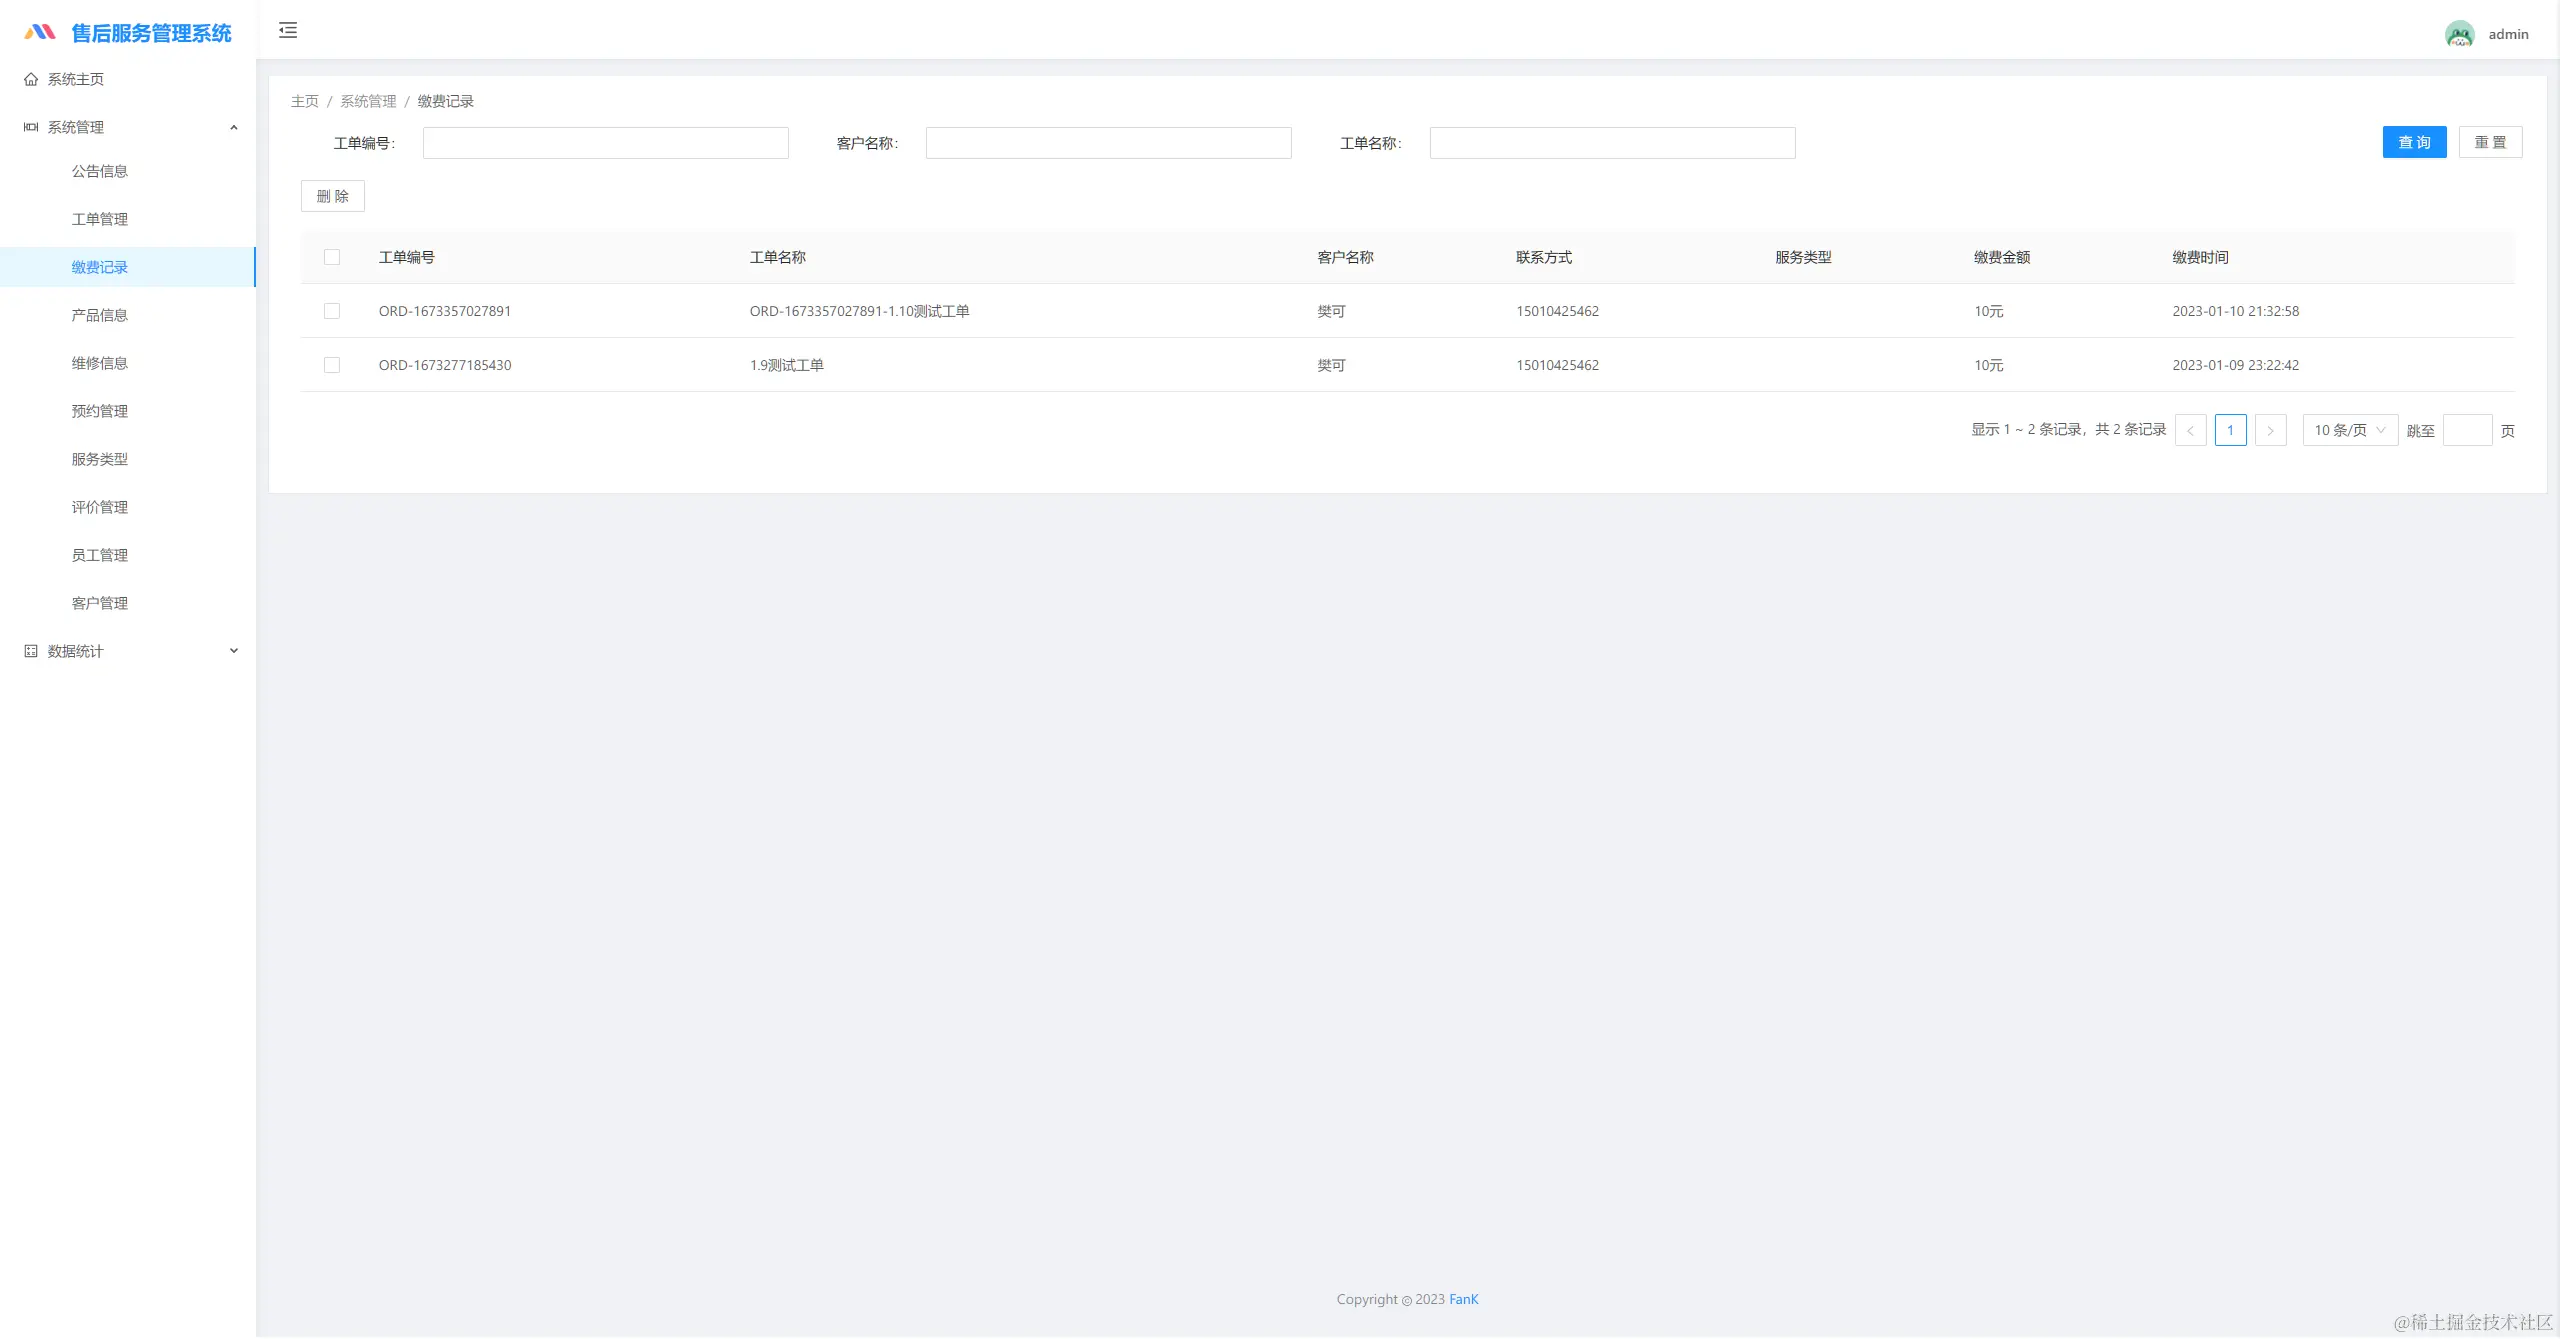Check row ORD-1673277185430 checkbox
2560x1339 pixels.
click(x=332, y=365)
